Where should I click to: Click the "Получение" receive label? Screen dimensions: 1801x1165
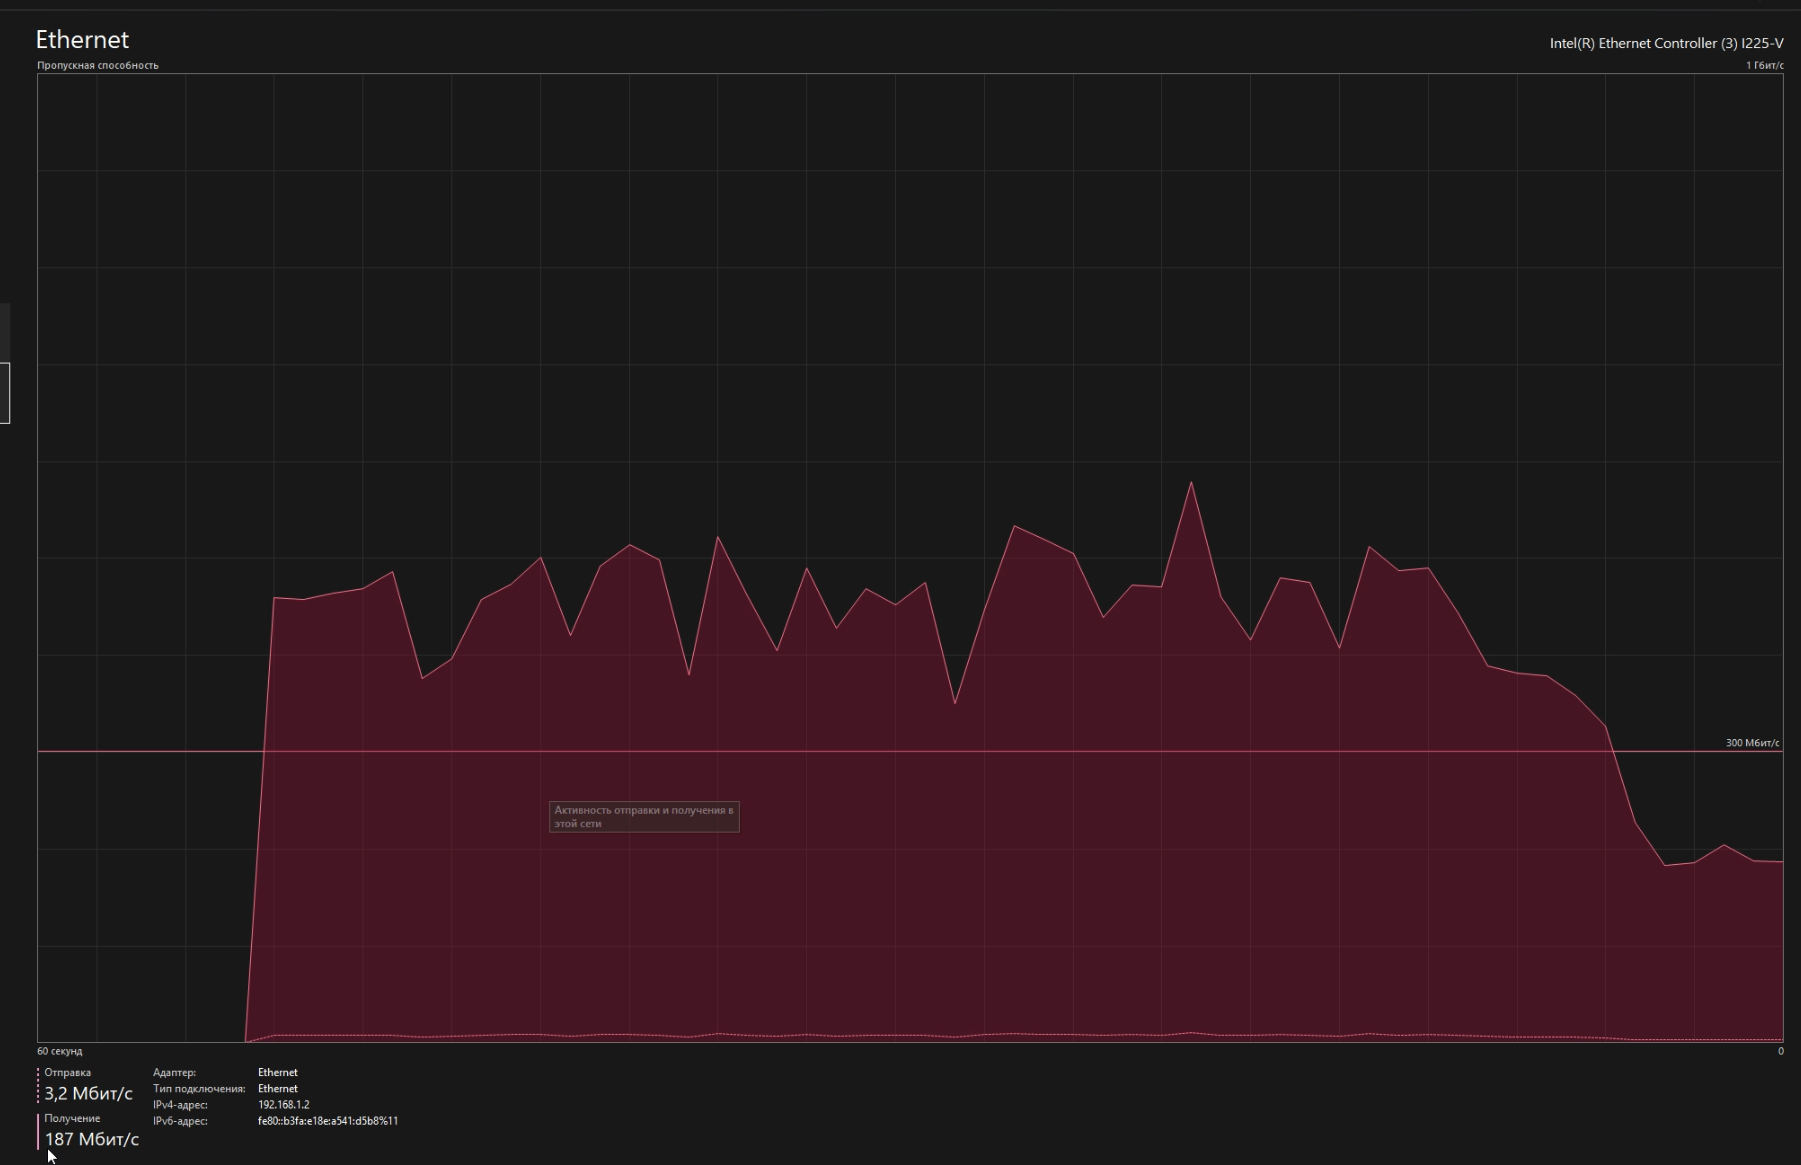(x=72, y=1118)
